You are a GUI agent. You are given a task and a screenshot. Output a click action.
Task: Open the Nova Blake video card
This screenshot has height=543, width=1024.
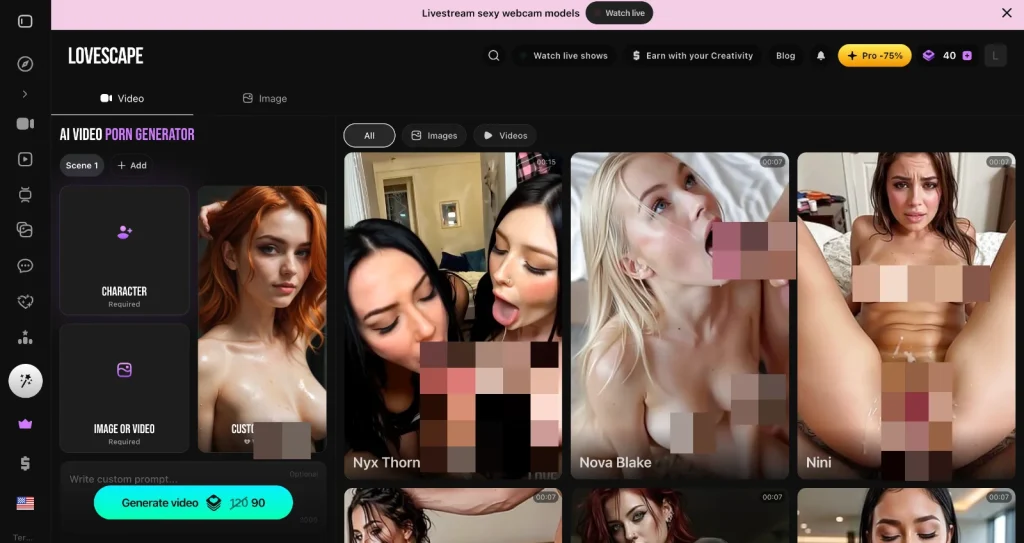680,316
